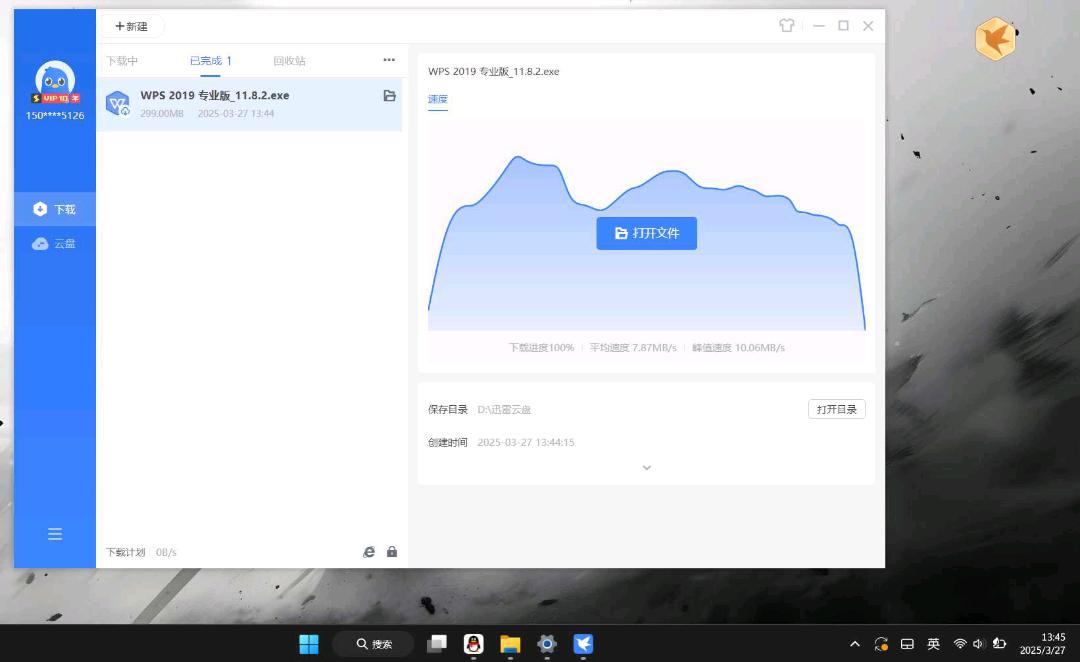Click the browser (IE) icon at the list bottom

point(369,552)
